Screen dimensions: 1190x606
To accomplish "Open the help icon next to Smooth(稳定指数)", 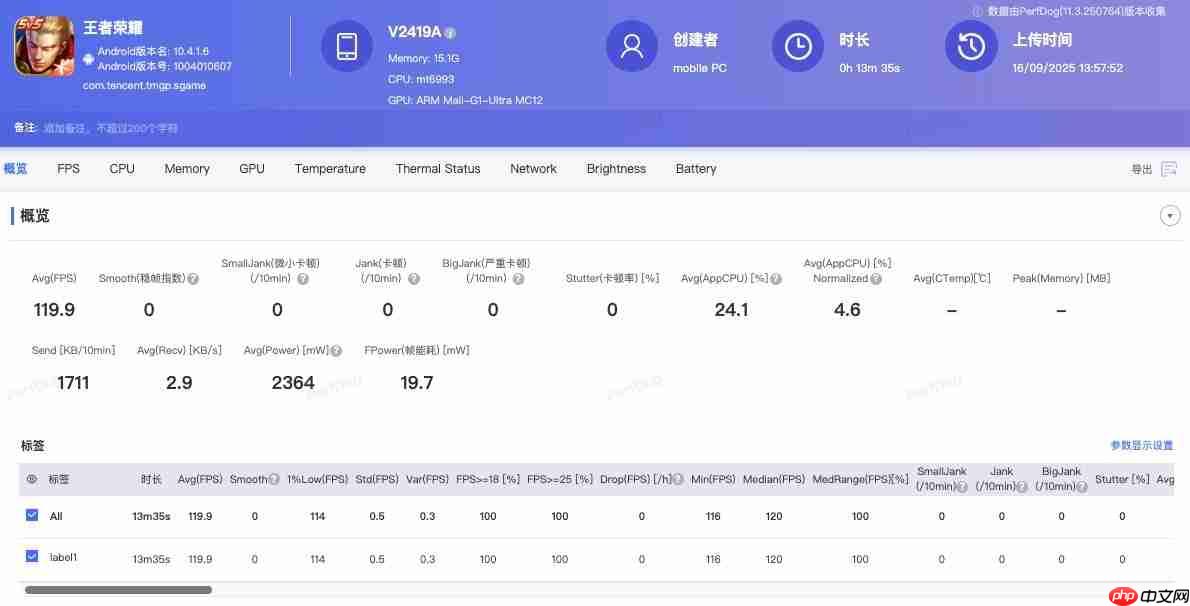I will (191, 278).
